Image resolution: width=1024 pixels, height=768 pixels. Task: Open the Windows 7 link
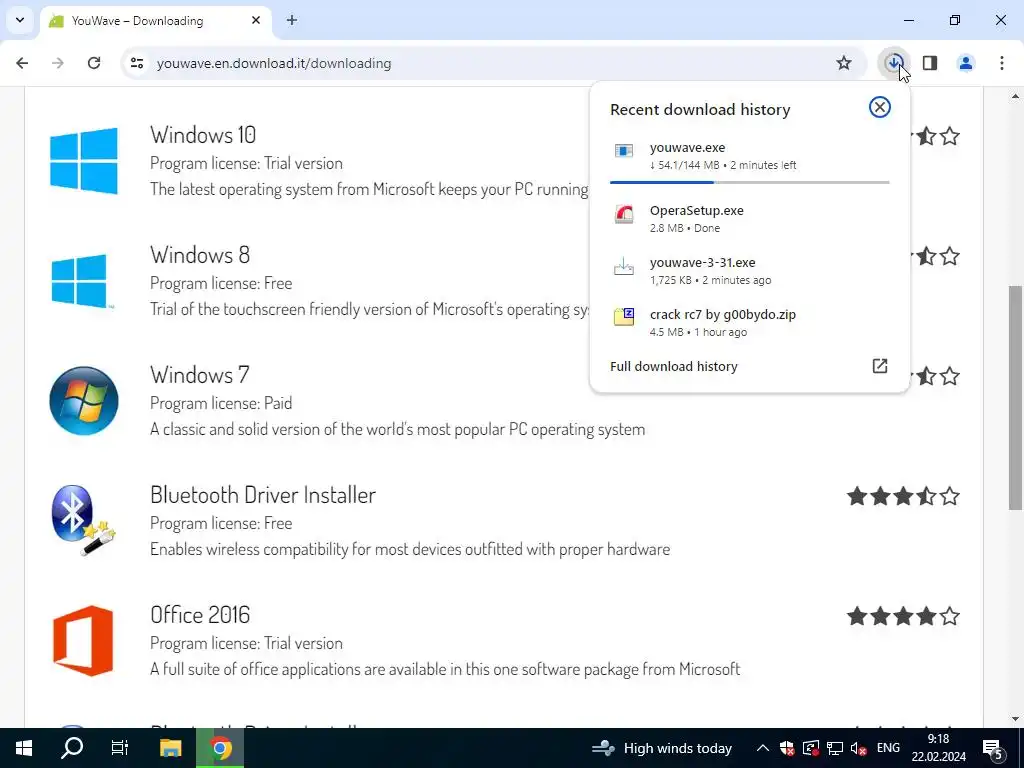[200, 375]
